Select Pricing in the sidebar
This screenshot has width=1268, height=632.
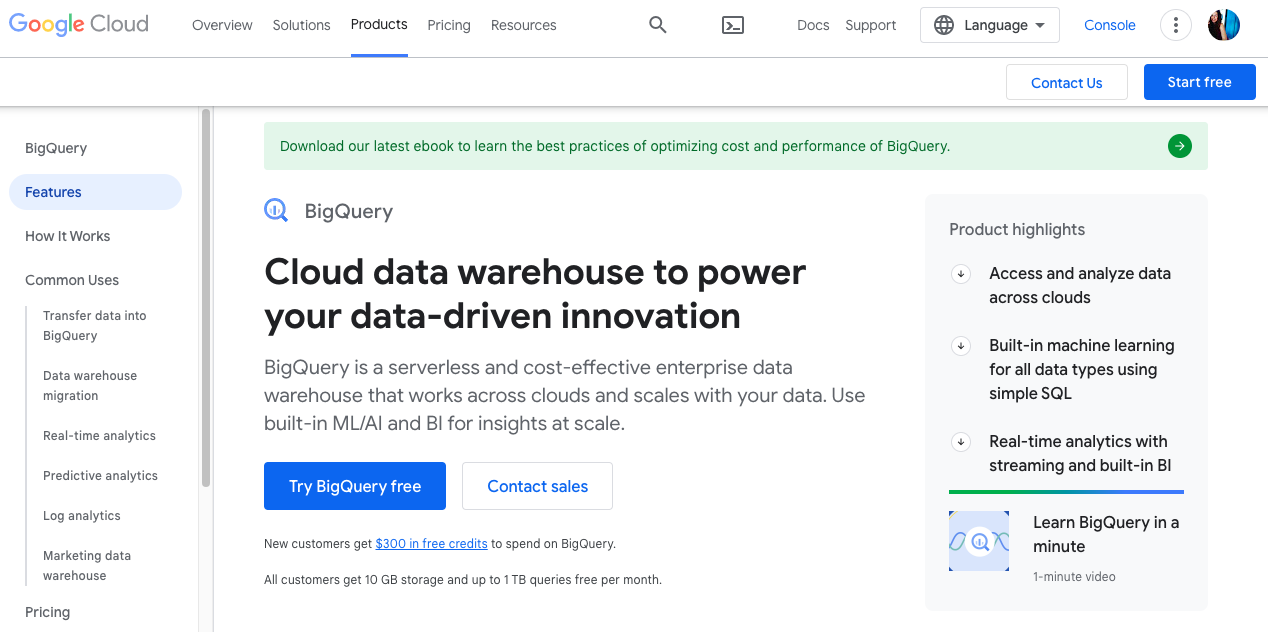pyautogui.click(x=47, y=612)
